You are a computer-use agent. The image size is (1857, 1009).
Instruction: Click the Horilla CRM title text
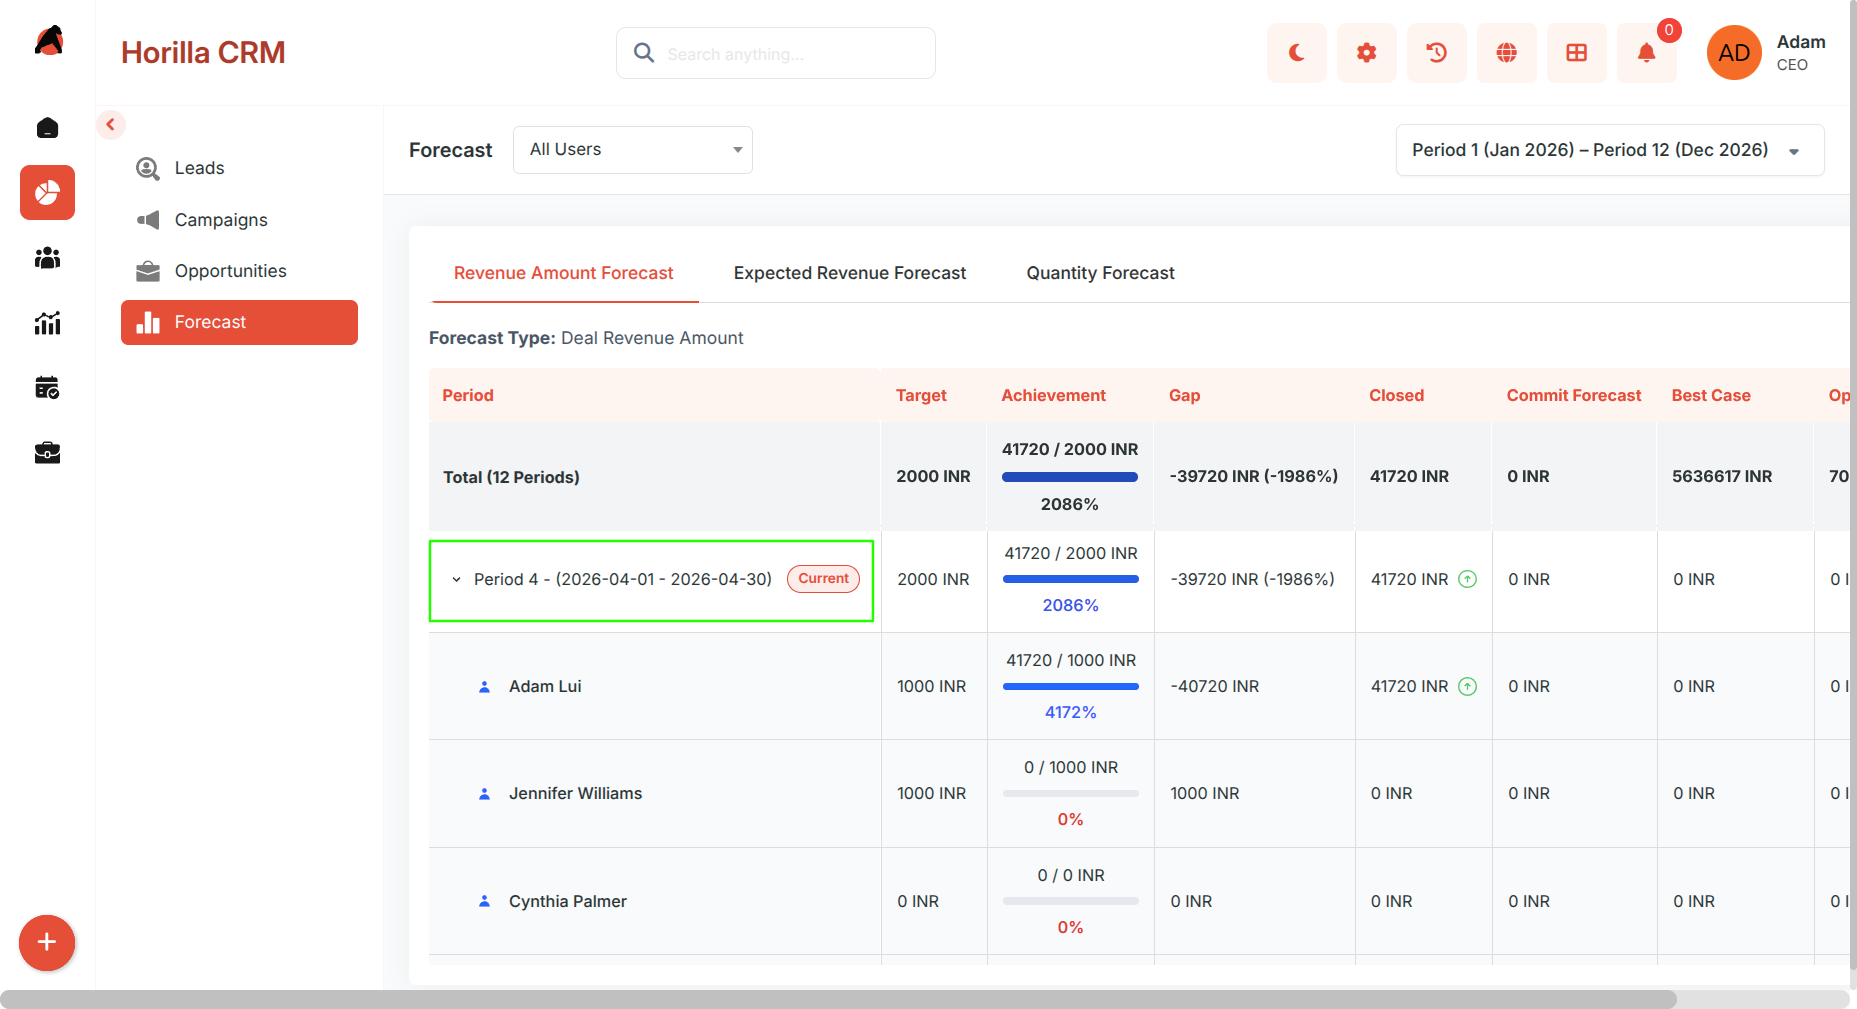coord(203,53)
